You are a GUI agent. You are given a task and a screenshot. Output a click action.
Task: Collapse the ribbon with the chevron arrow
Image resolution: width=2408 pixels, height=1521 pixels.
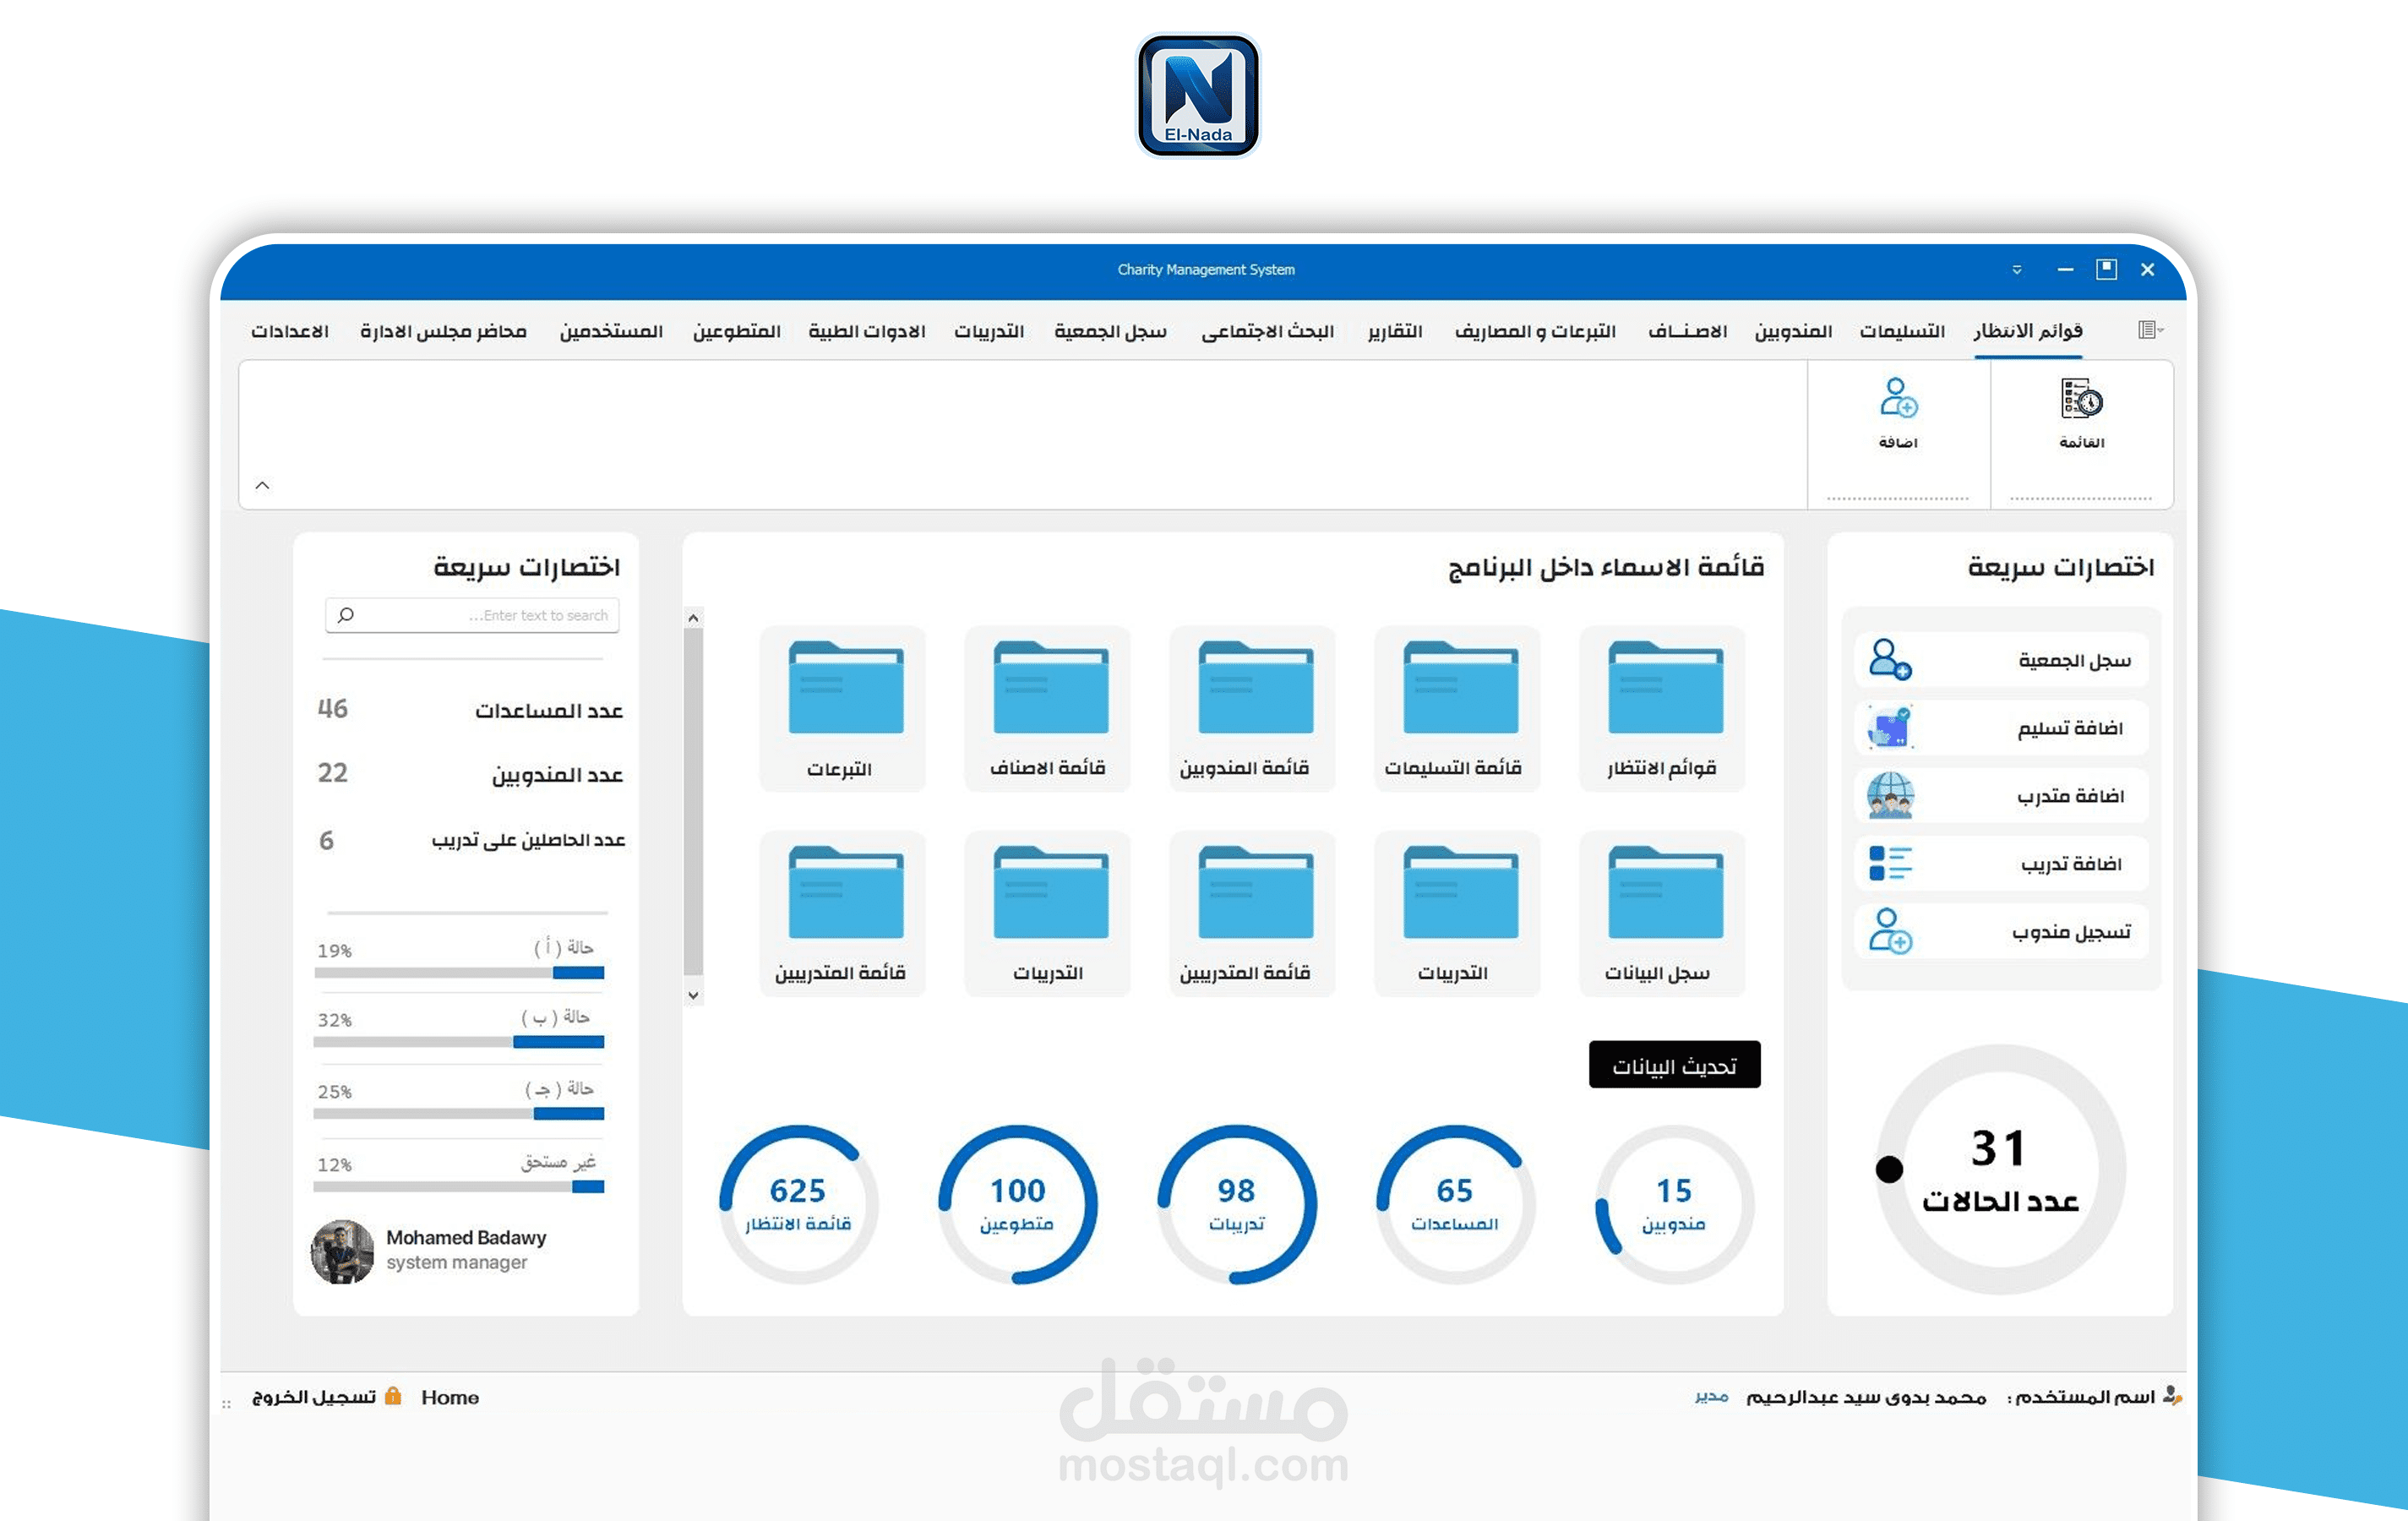tap(262, 486)
